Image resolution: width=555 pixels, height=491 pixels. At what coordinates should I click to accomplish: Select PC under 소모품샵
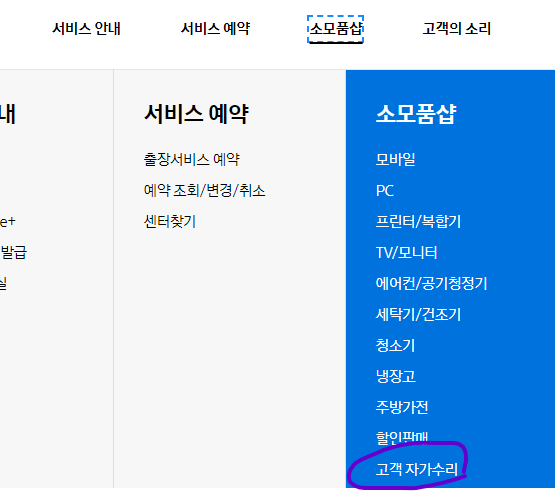[x=385, y=191]
